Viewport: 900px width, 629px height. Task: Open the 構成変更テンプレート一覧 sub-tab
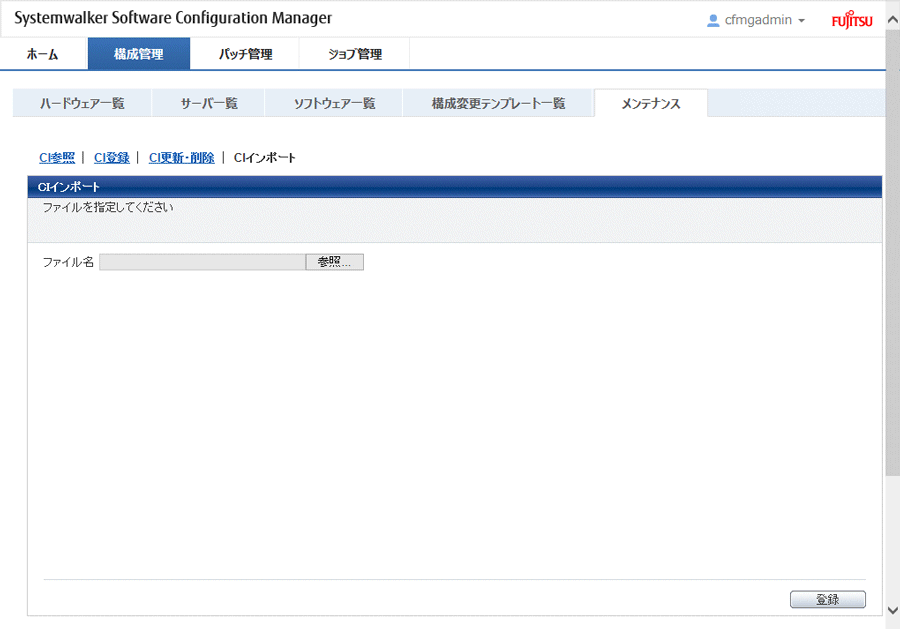[x=498, y=103]
